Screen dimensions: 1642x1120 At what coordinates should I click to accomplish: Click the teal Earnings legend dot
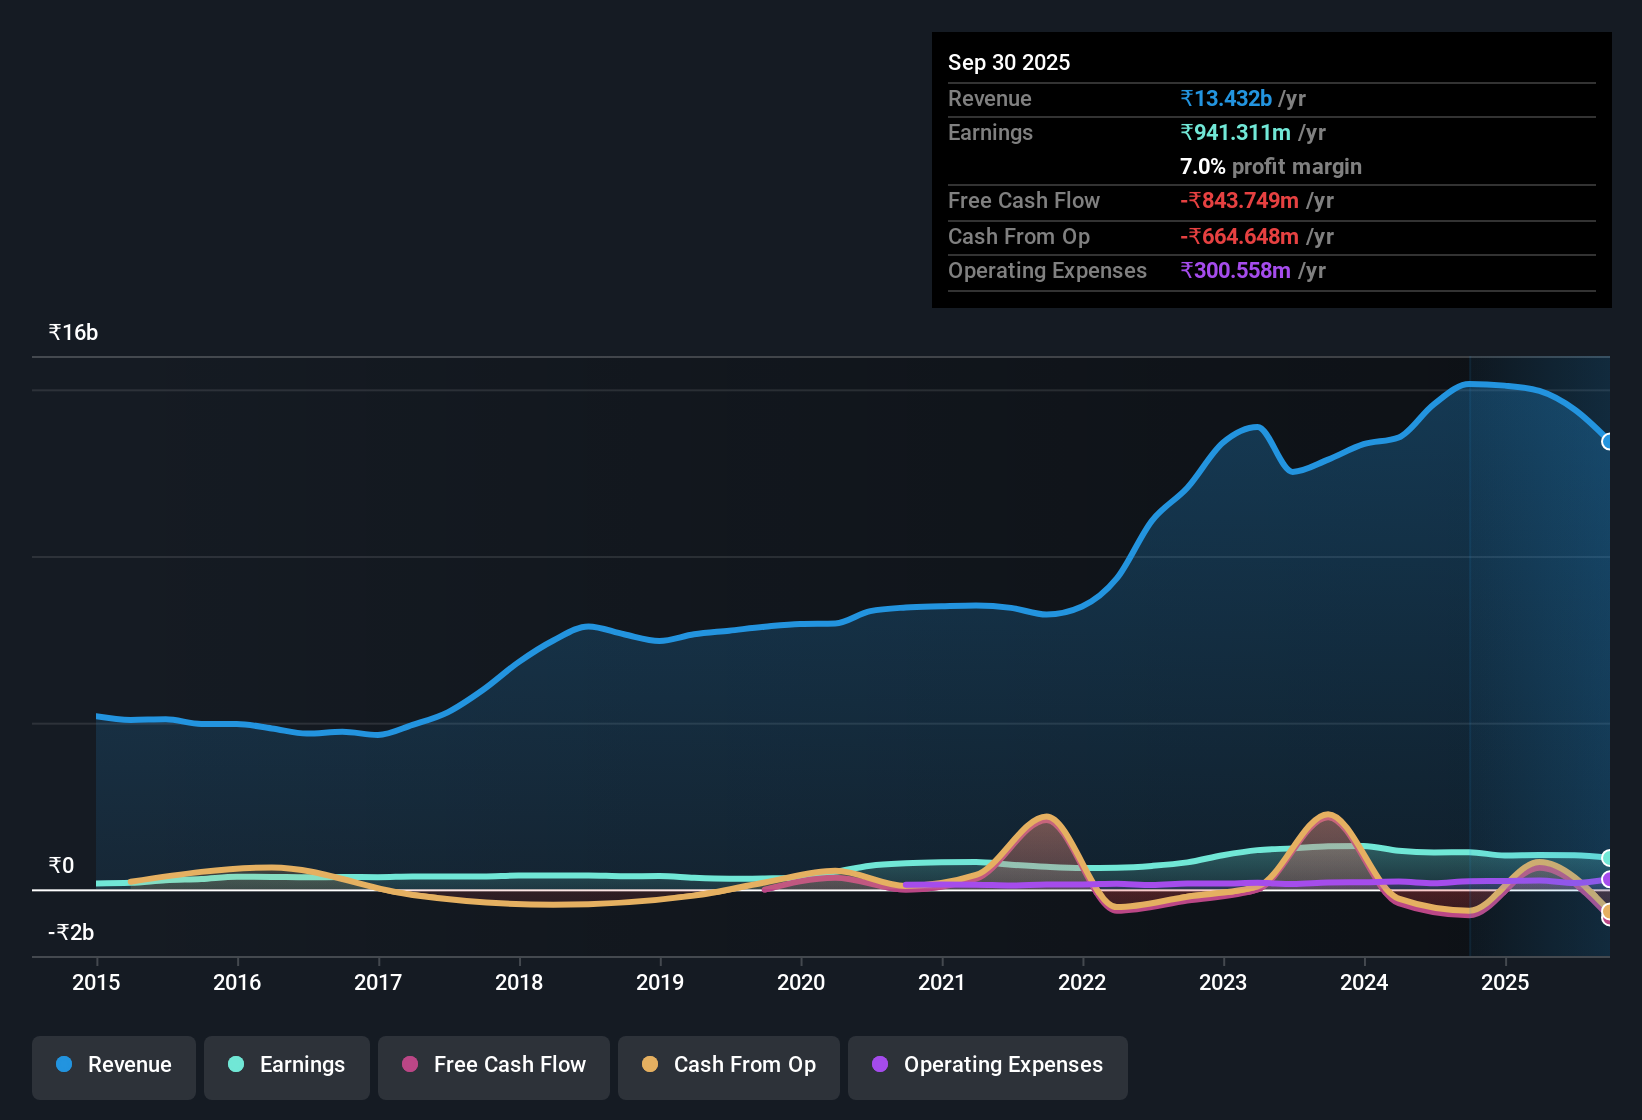236,1065
